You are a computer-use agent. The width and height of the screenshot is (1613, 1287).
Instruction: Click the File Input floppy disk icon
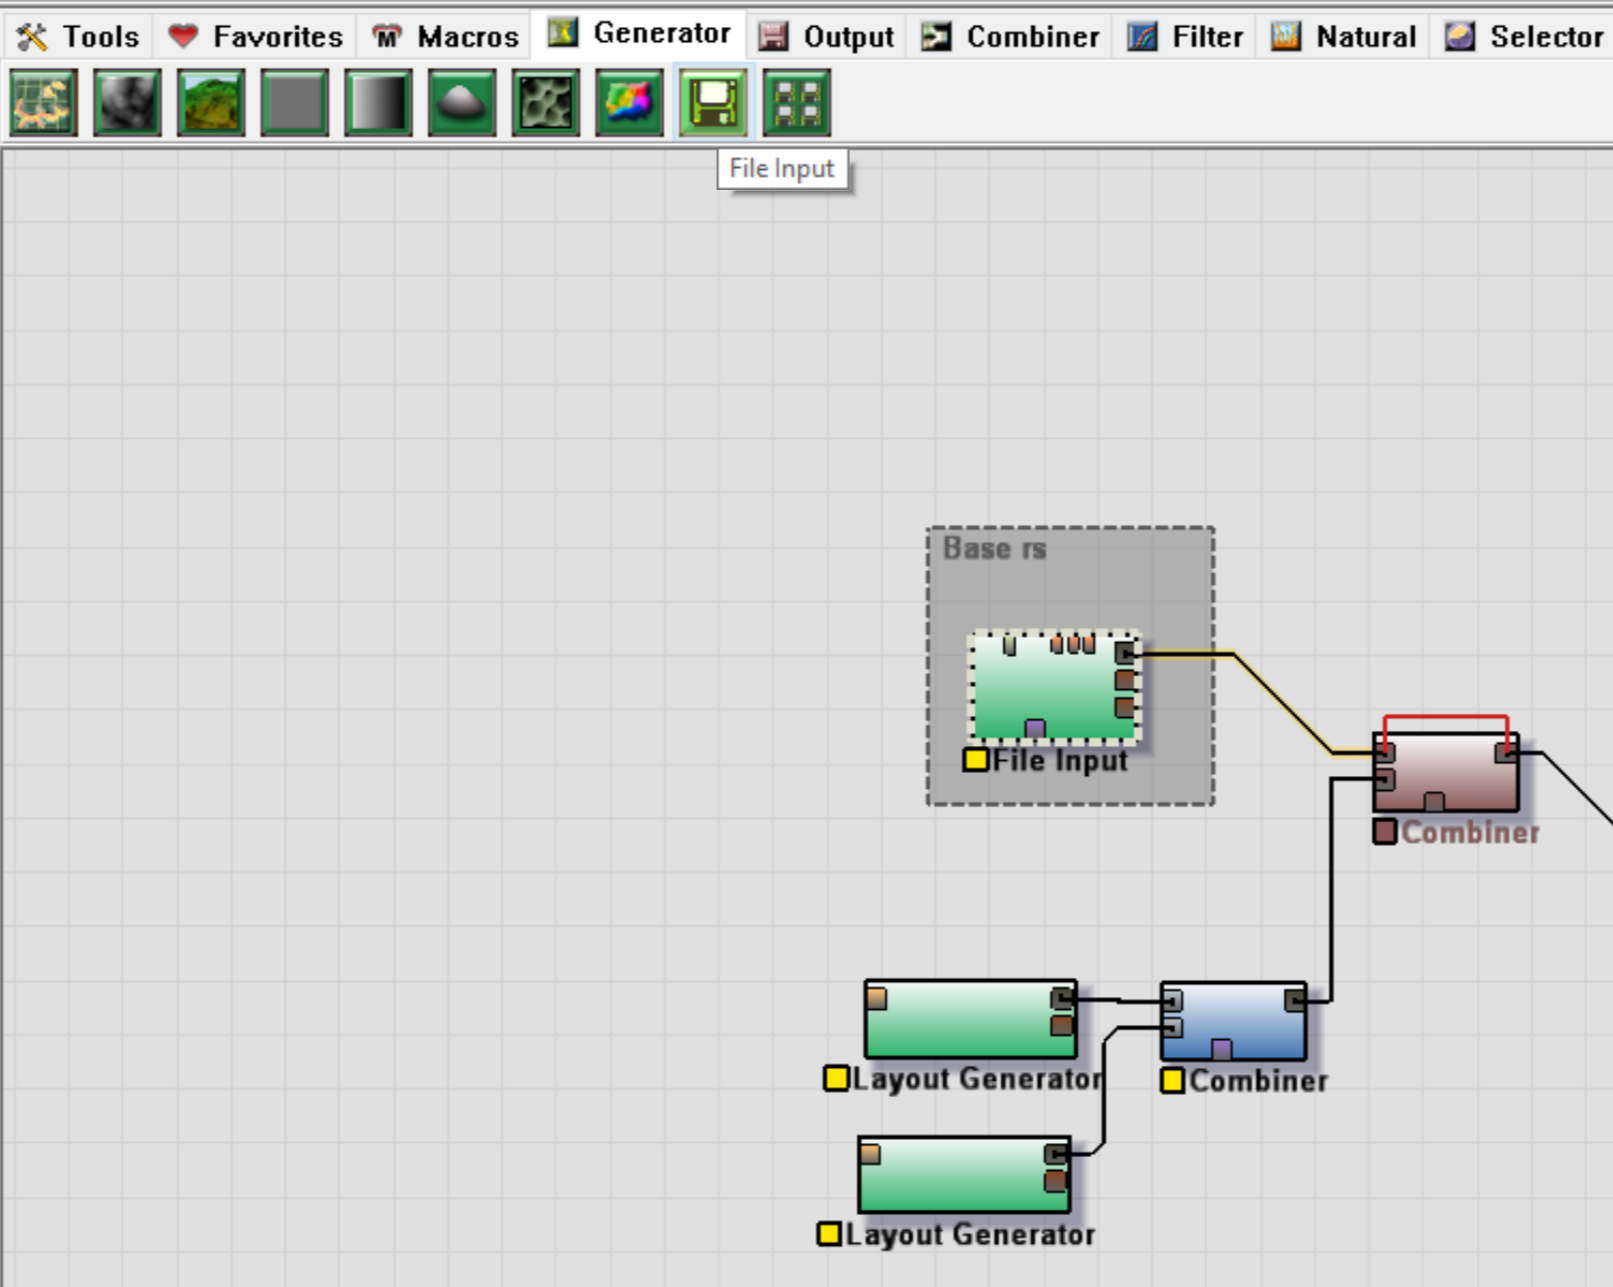coord(713,103)
